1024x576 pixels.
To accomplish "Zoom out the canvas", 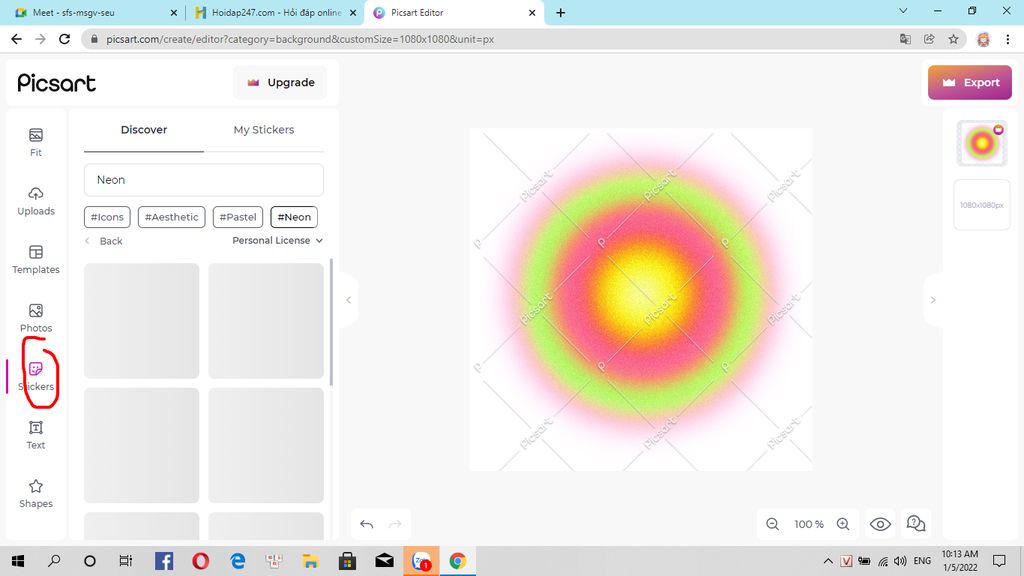I will pyautogui.click(x=773, y=524).
